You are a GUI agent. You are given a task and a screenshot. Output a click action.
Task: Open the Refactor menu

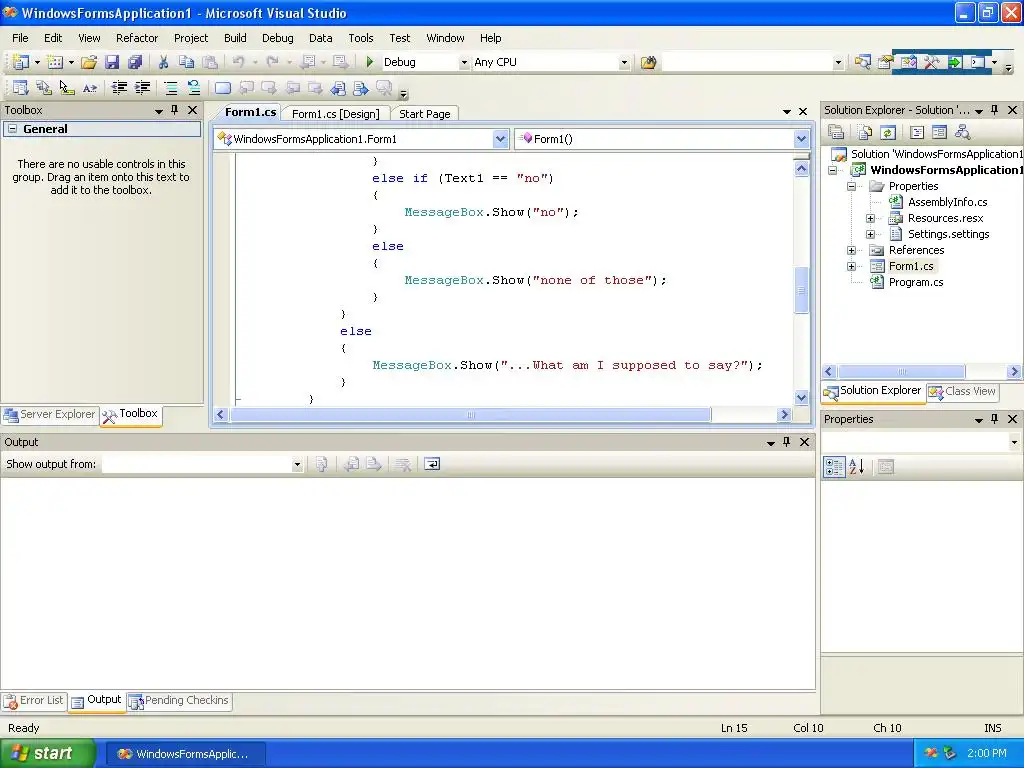137,38
